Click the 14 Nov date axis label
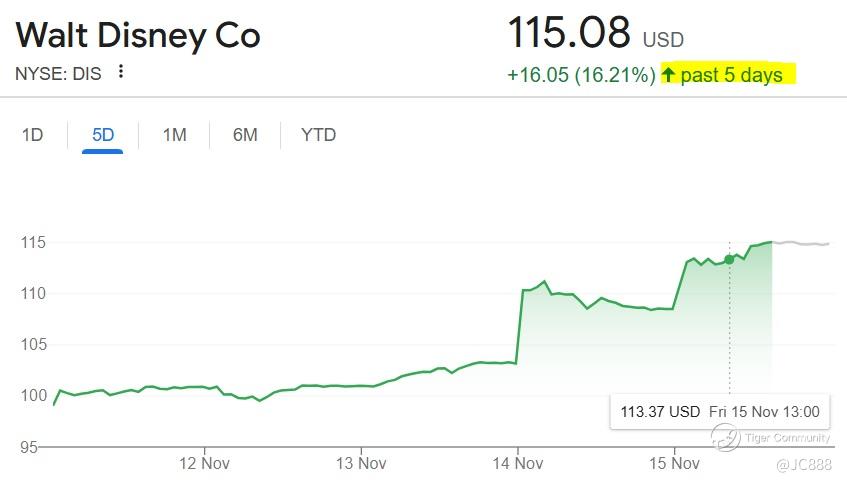 point(517,463)
